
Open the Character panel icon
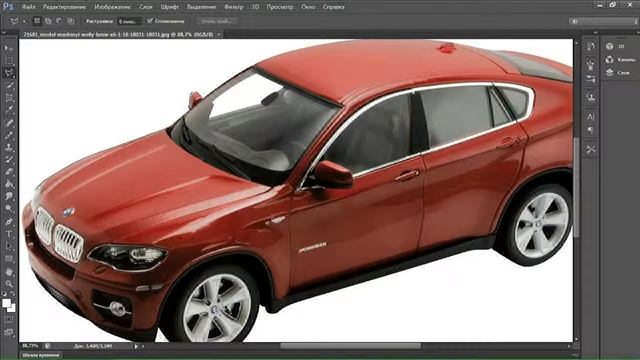click(x=591, y=117)
